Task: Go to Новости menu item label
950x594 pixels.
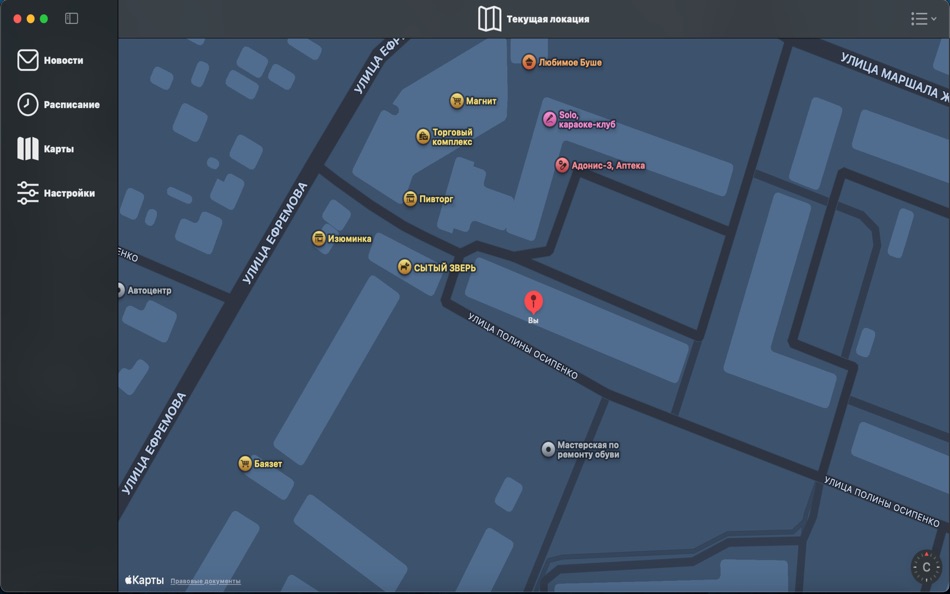Action: (64, 60)
